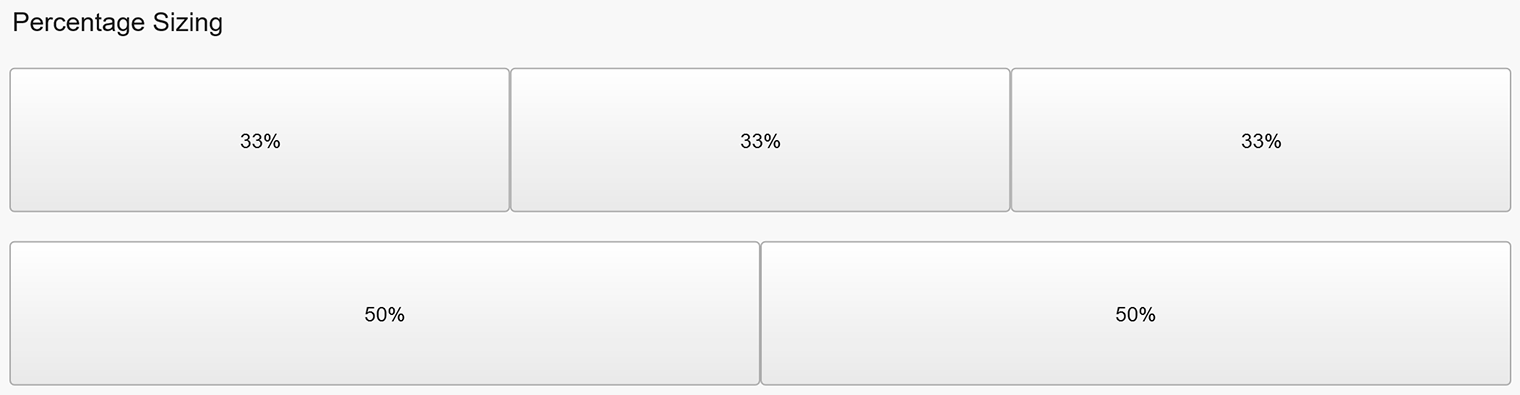
Task: Click the 33% label on the right button
Action: pyautogui.click(x=1261, y=142)
